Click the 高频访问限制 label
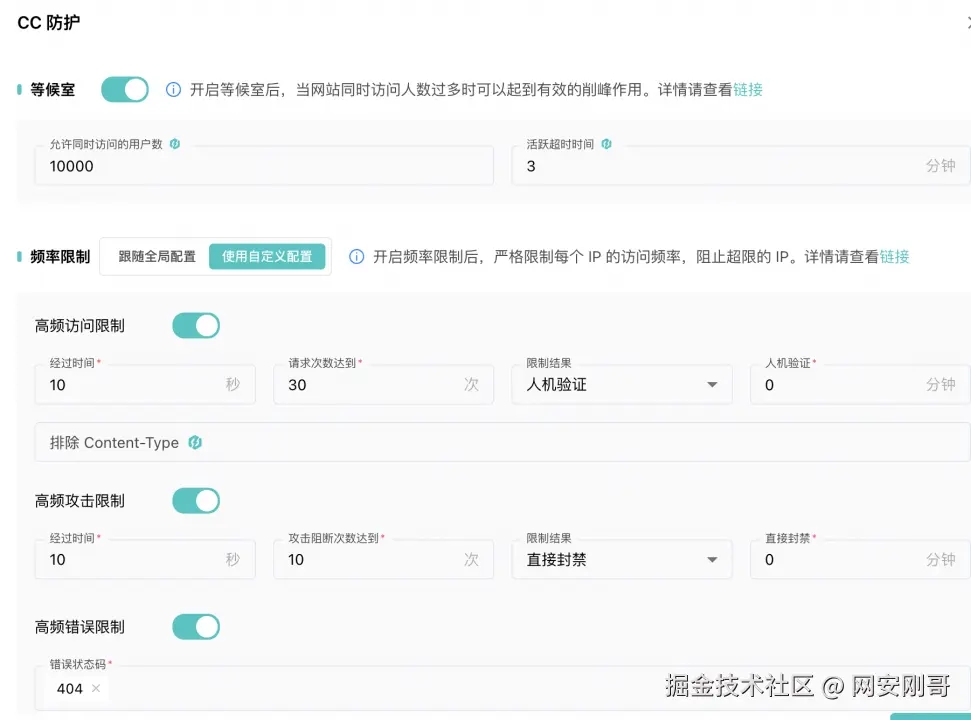This screenshot has width=971, height=720. (x=80, y=326)
